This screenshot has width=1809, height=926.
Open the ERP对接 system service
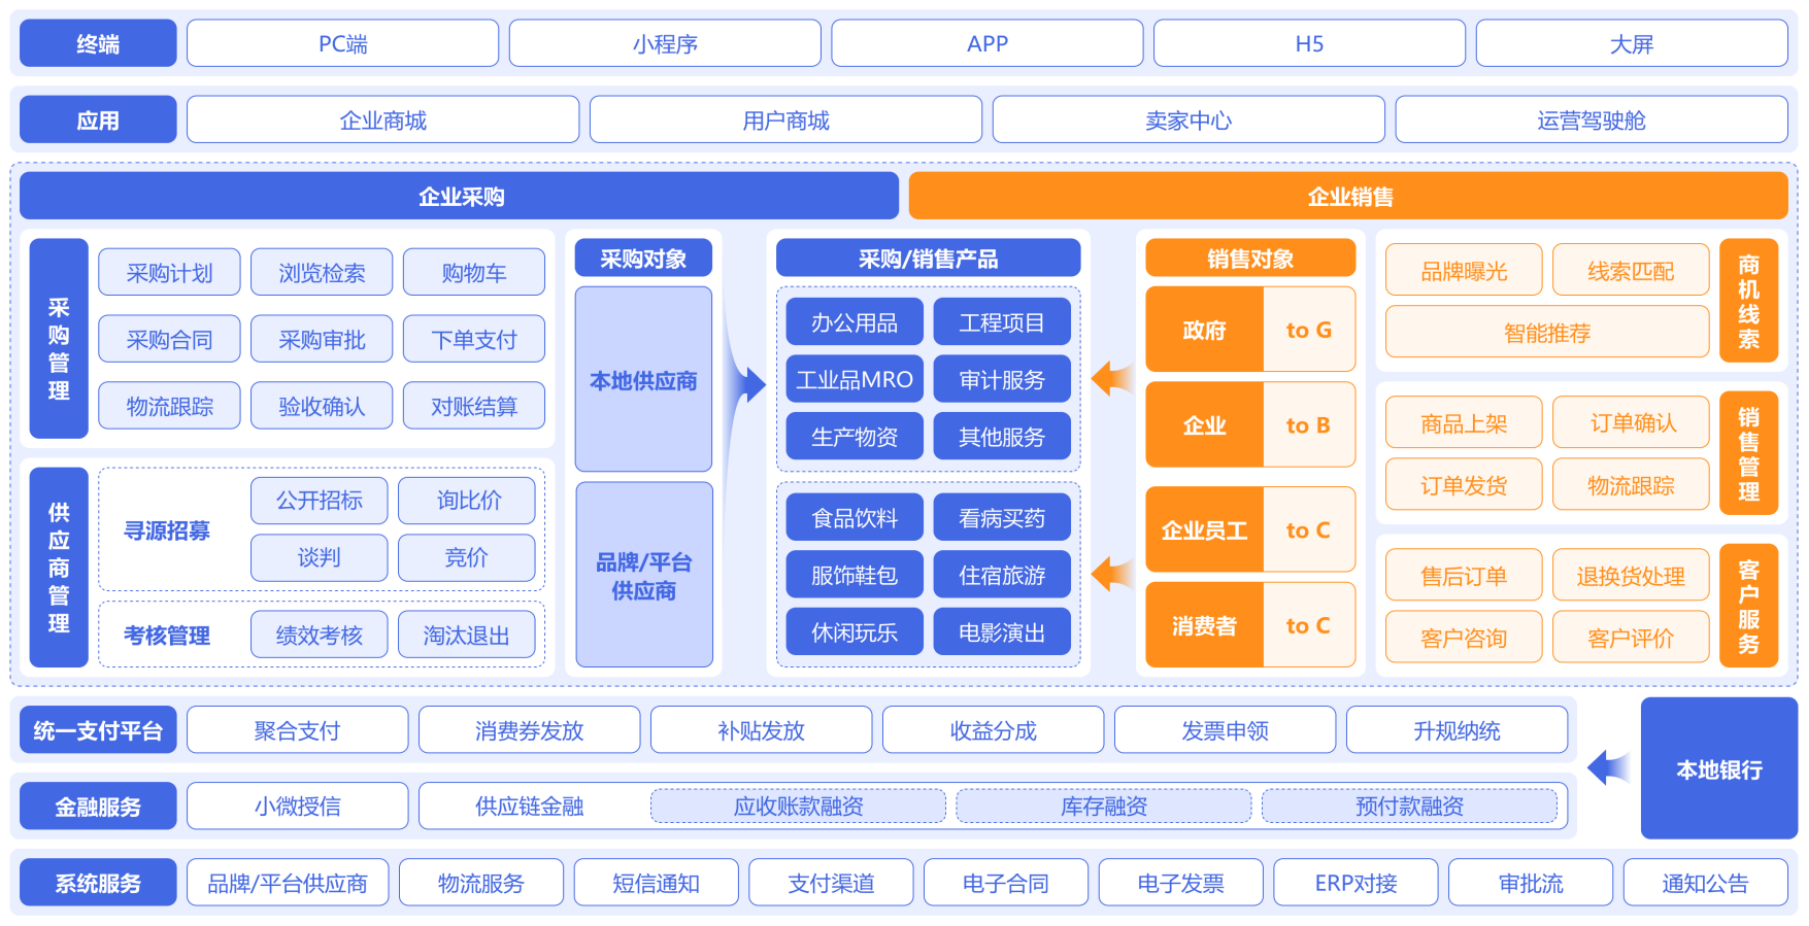(1355, 883)
